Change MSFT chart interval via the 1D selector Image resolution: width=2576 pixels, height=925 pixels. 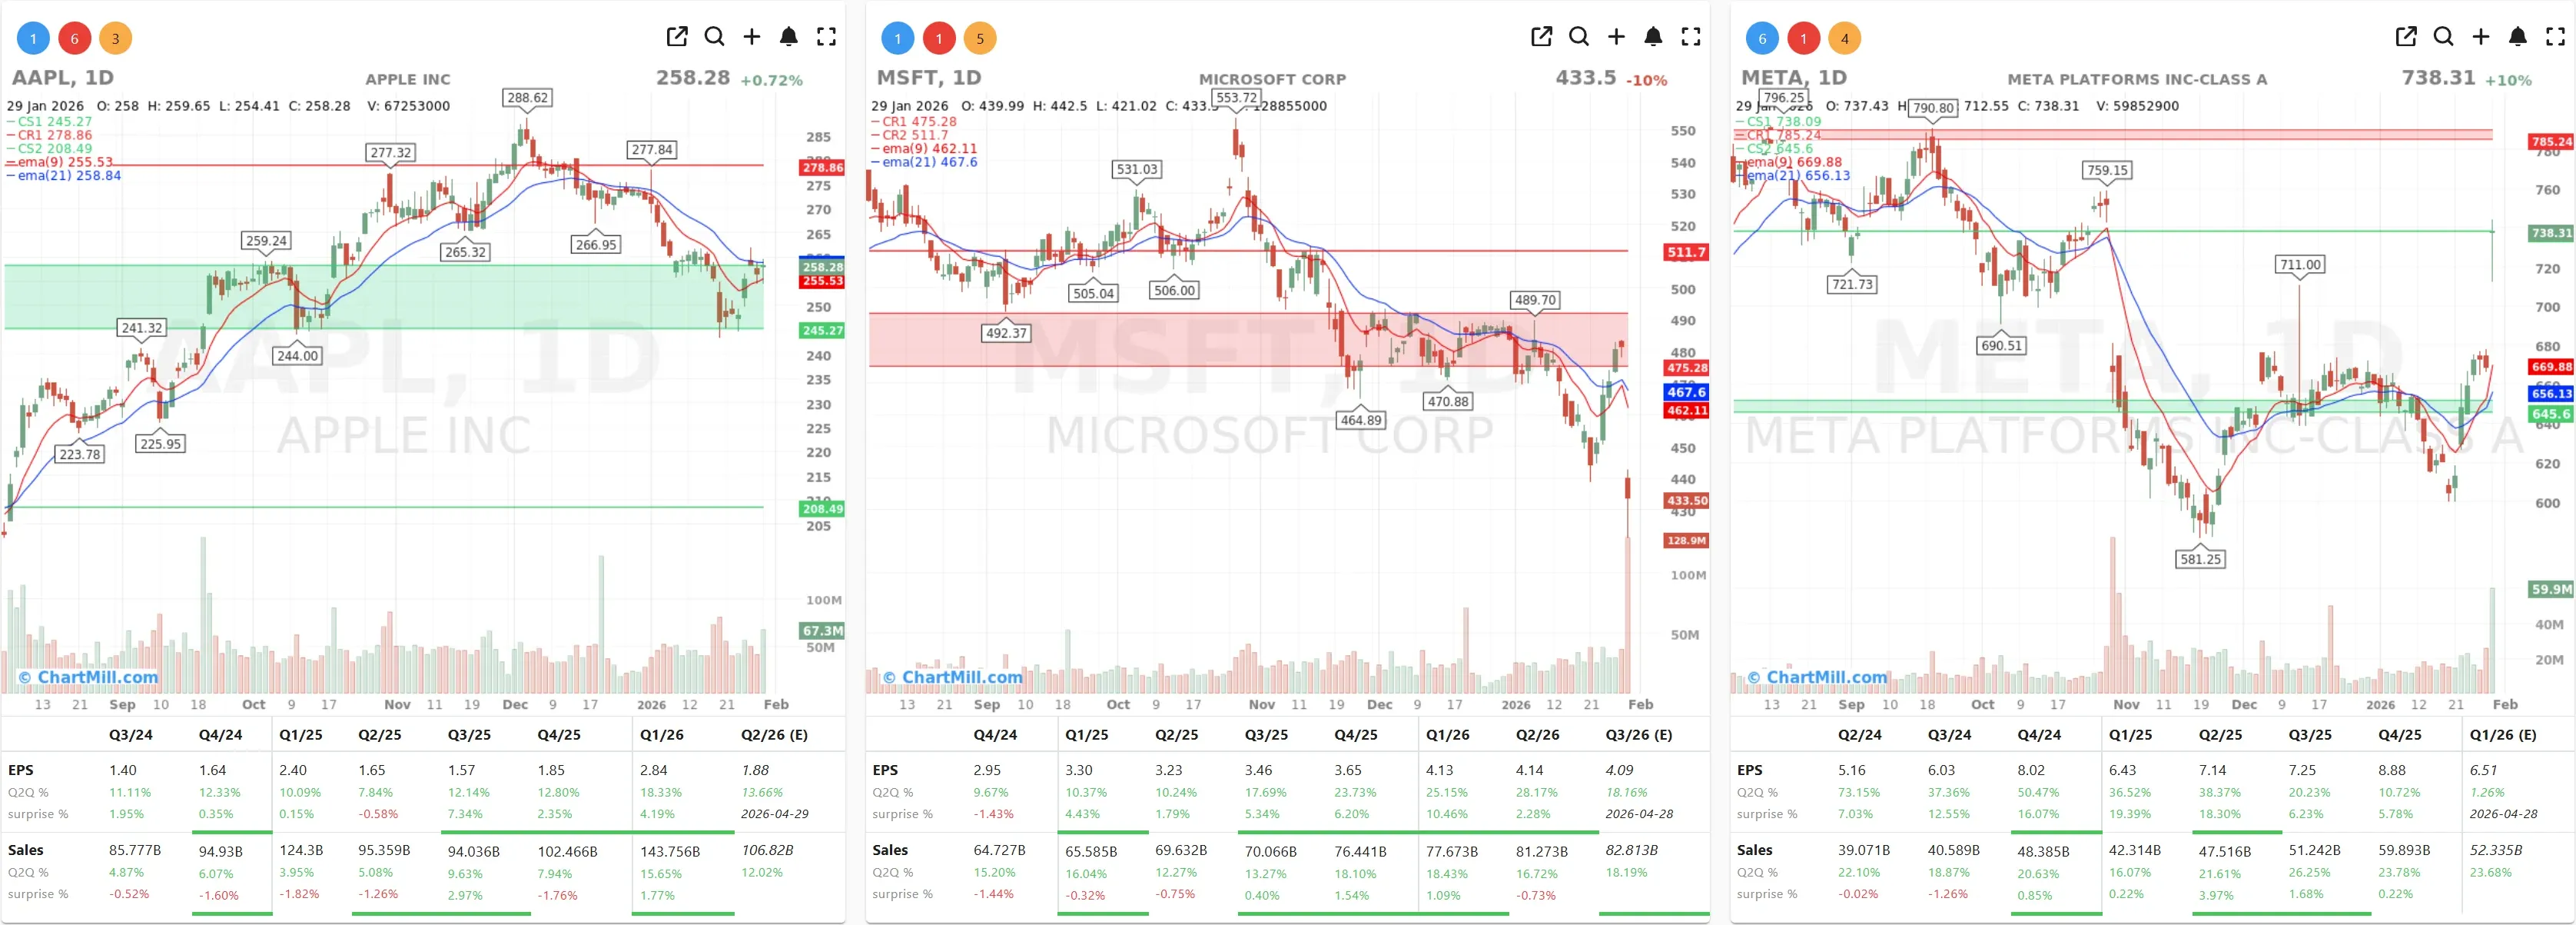point(965,78)
